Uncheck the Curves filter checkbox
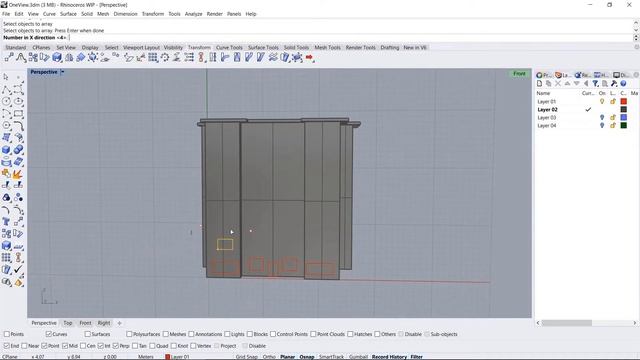640x360 pixels. (x=49, y=334)
